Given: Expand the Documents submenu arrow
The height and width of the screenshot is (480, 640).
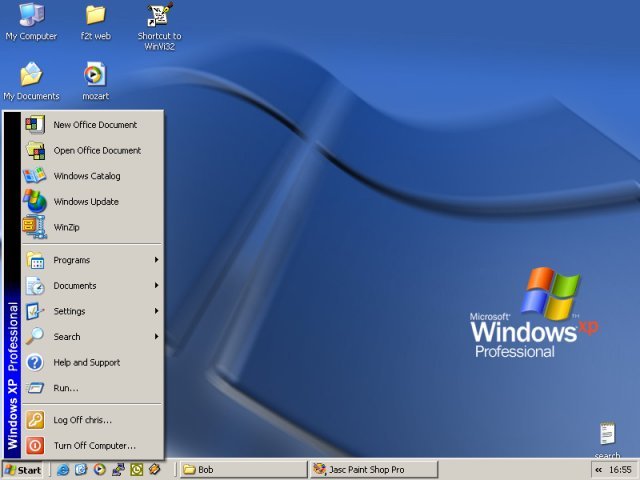Looking at the screenshot, I should (x=156, y=285).
